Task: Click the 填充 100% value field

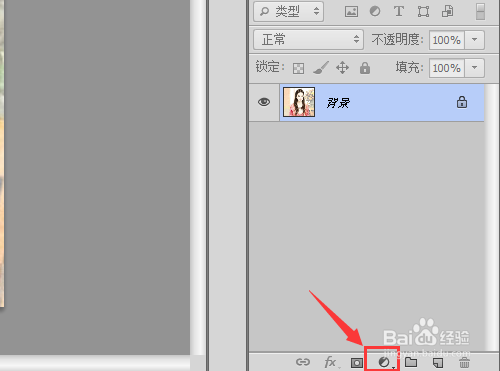Action: (x=447, y=68)
